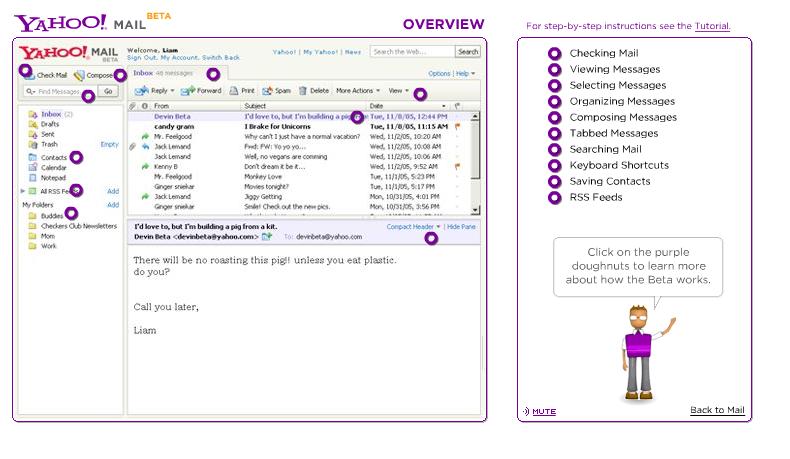790x459 pixels.
Task: Open the Inbox folder icon in sidebar
Action: (33, 114)
